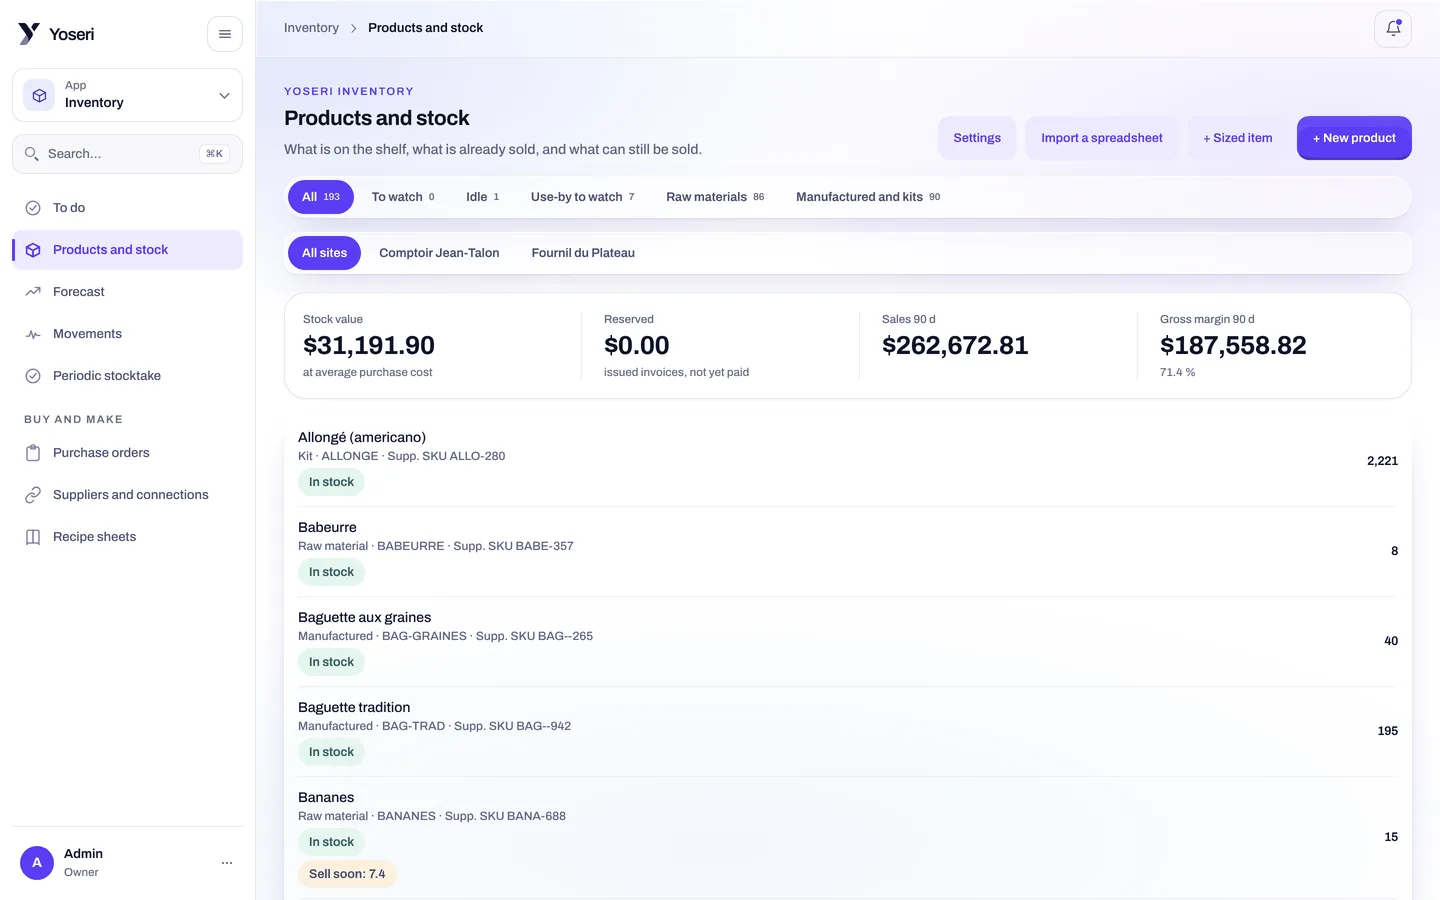Click inside the Search field
The image size is (1440, 900).
[x=127, y=154]
